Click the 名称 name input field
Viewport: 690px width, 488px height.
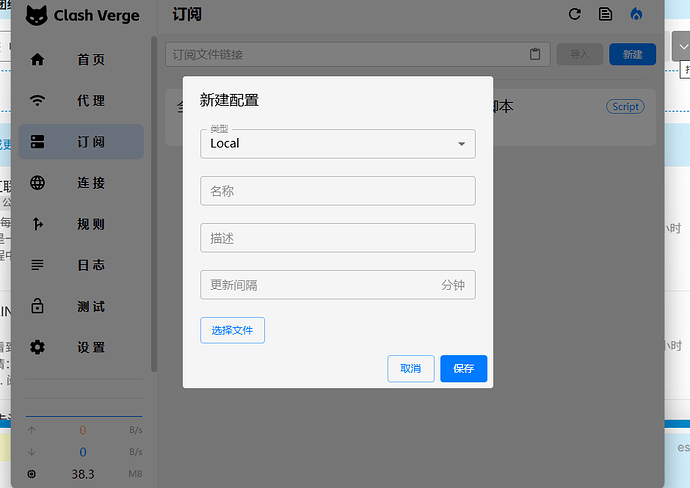338,191
